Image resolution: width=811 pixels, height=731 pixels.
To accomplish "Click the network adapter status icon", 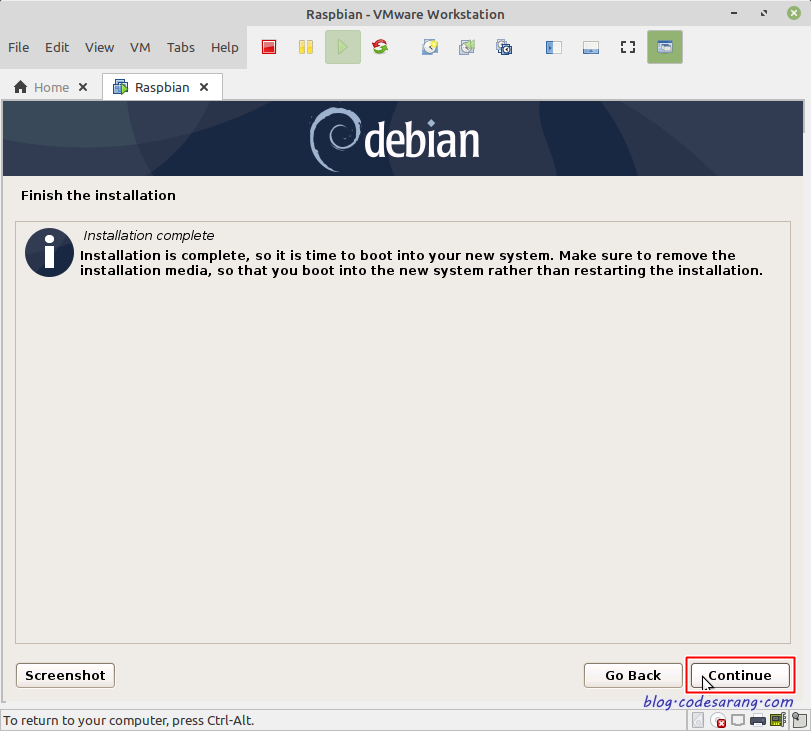I will (x=738, y=720).
